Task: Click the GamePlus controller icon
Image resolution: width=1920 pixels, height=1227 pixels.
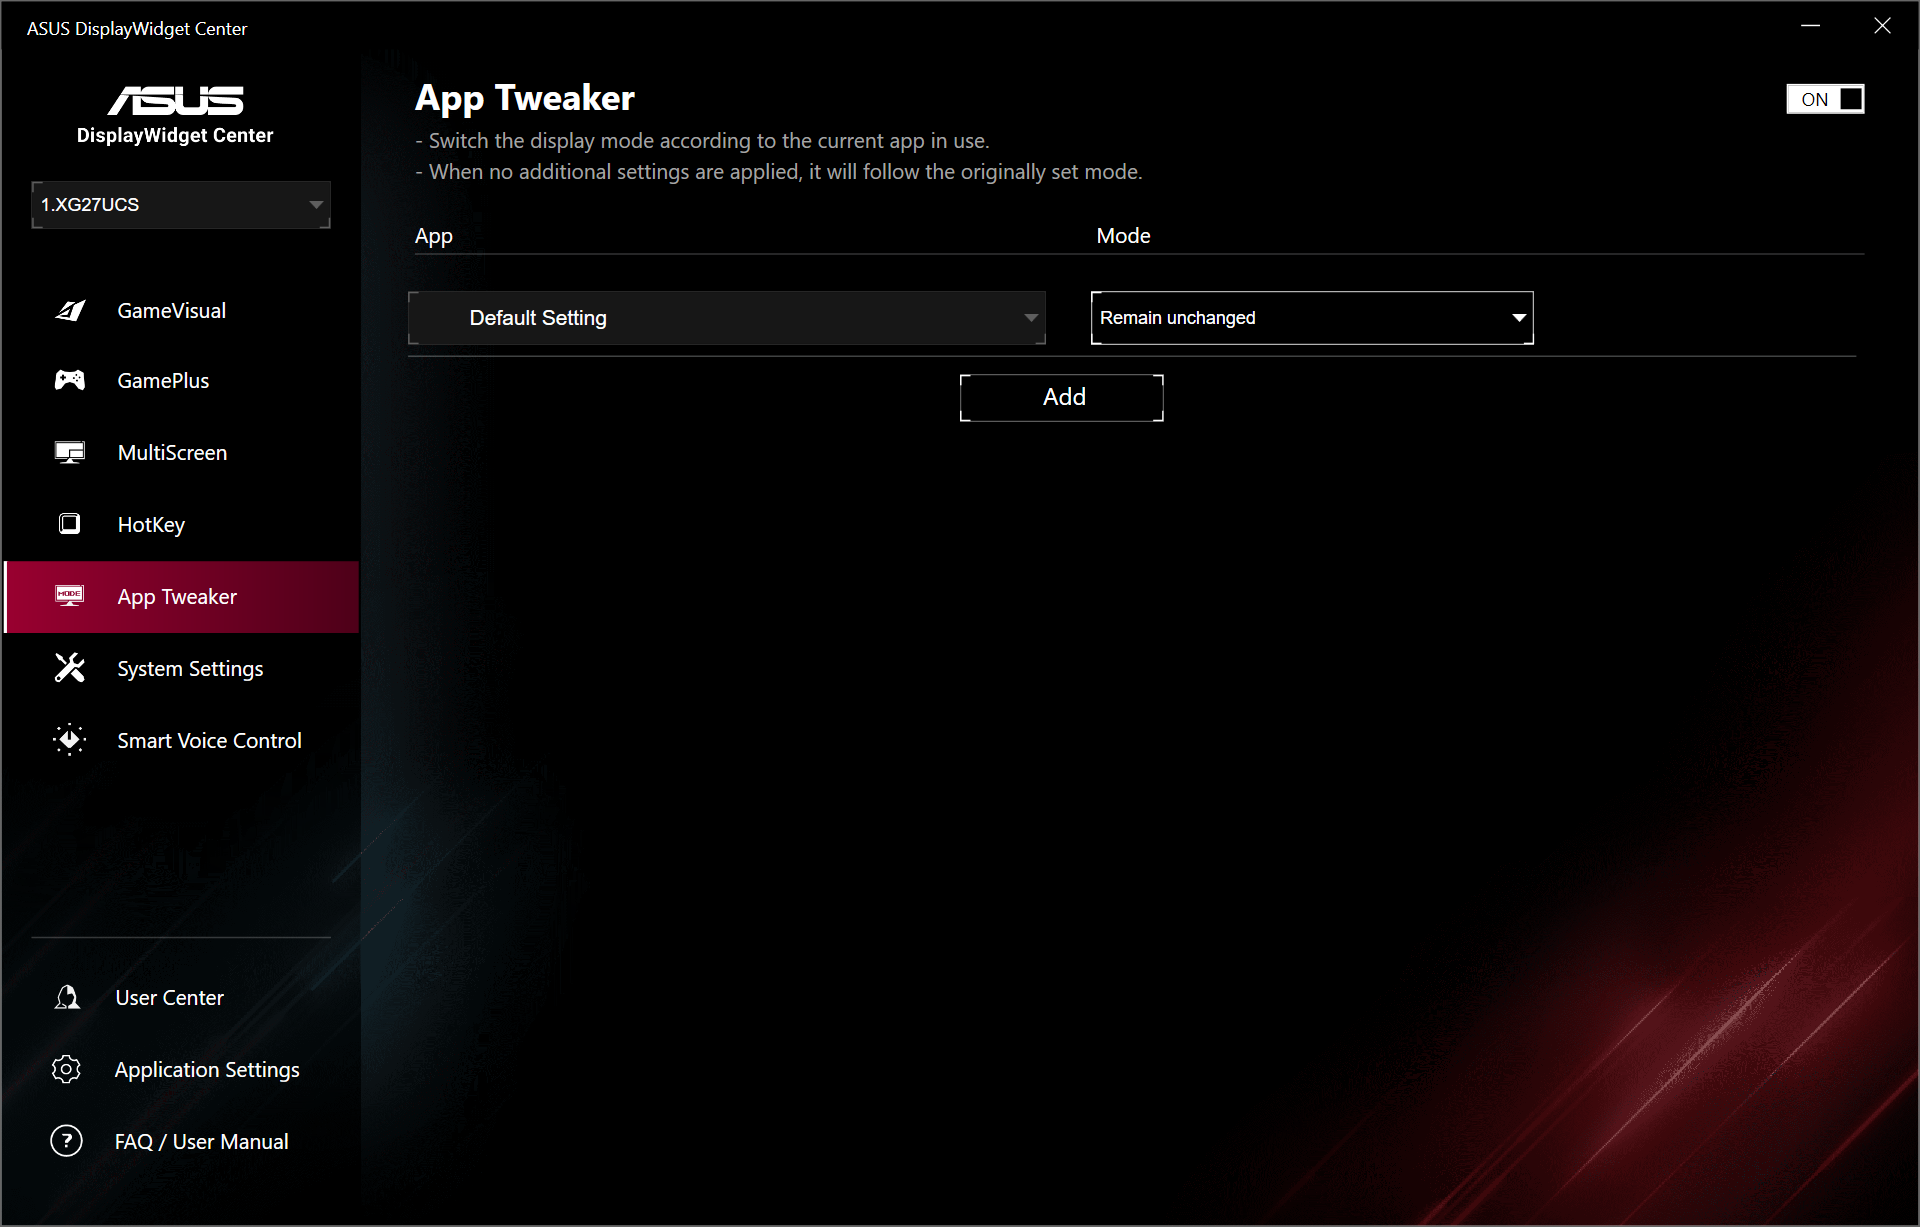Action: pos(70,380)
